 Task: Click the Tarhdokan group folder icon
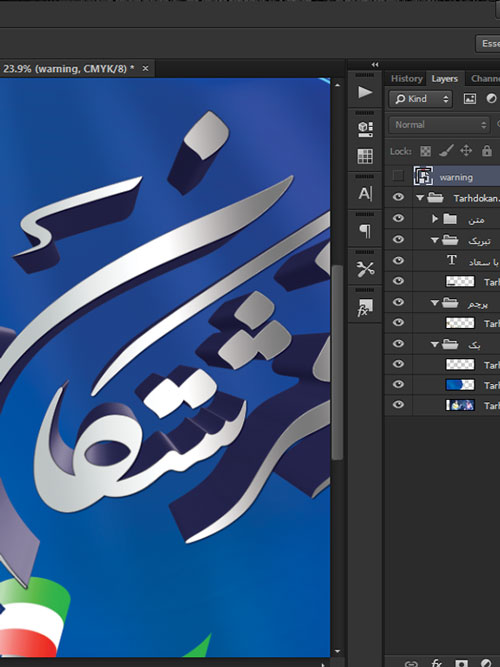[x=435, y=198]
